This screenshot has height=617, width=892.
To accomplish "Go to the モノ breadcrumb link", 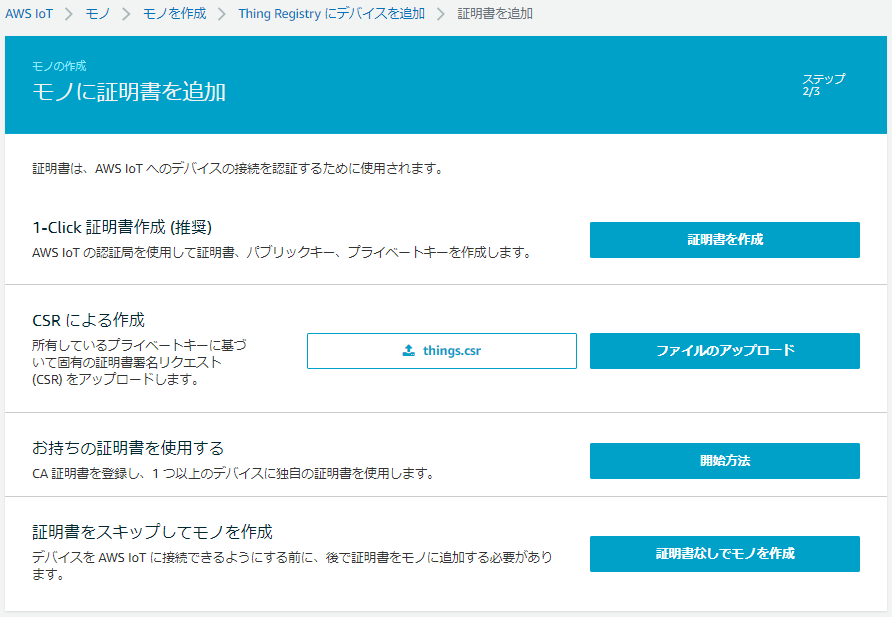I will point(97,14).
